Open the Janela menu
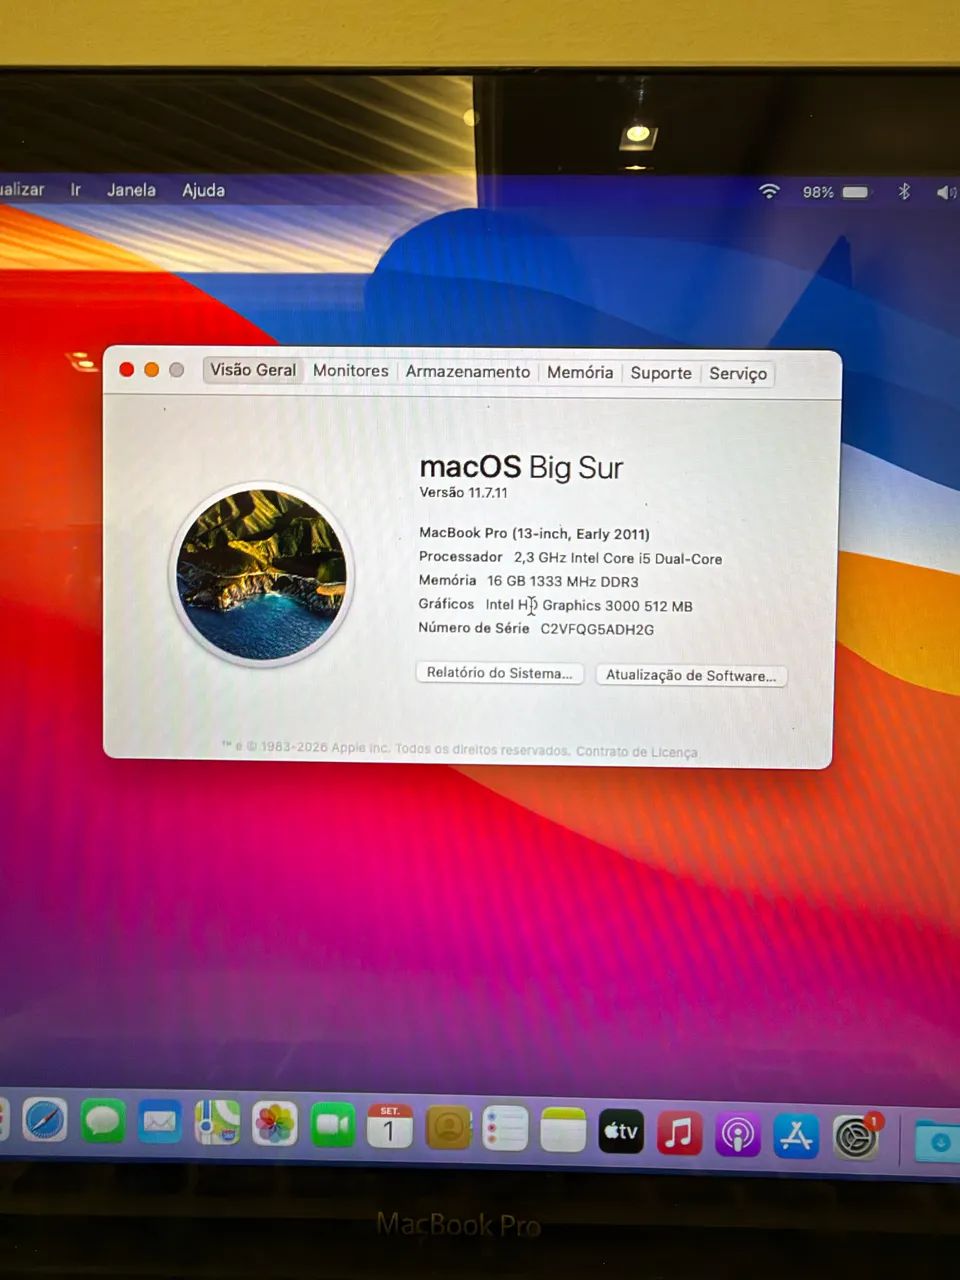This screenshot has width=960, height=1280. 131,190
